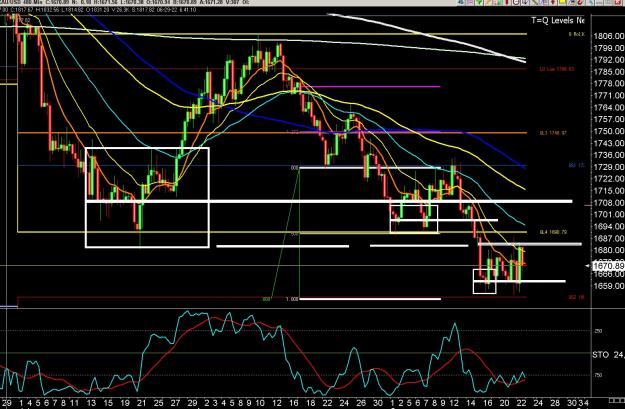This screenshot has height=409, width=625.
Task: Click date label 27 on time axis
Action: click(175, 403)
